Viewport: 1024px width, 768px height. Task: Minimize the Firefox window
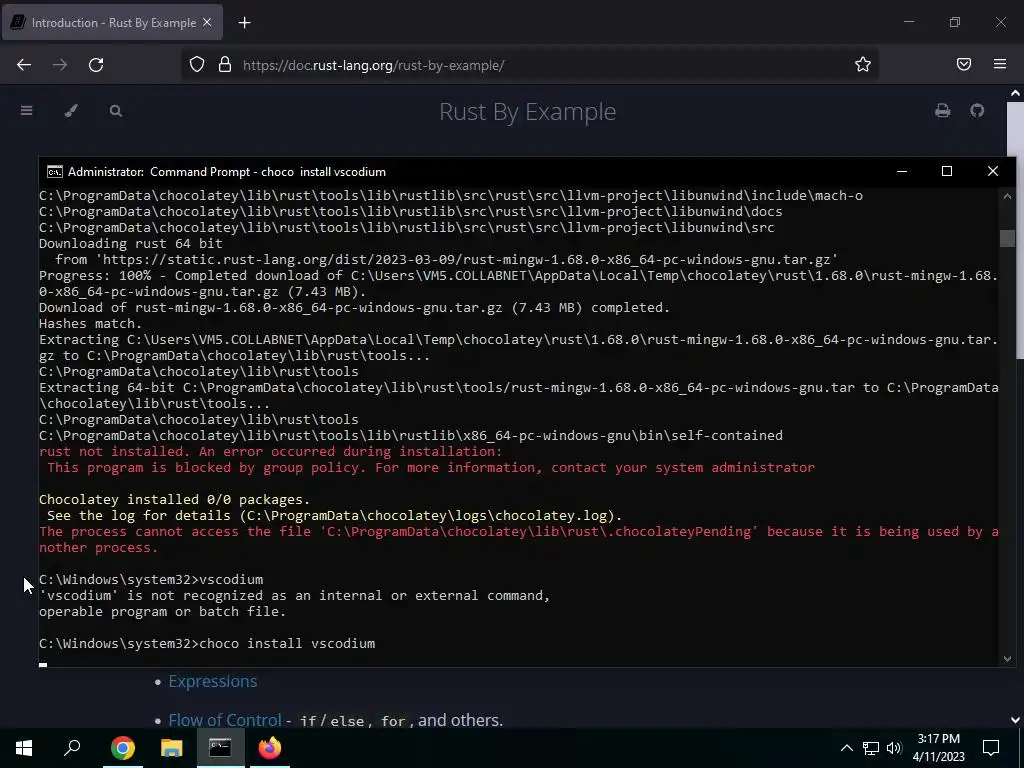pyautogui.click(x=909, y=22)
